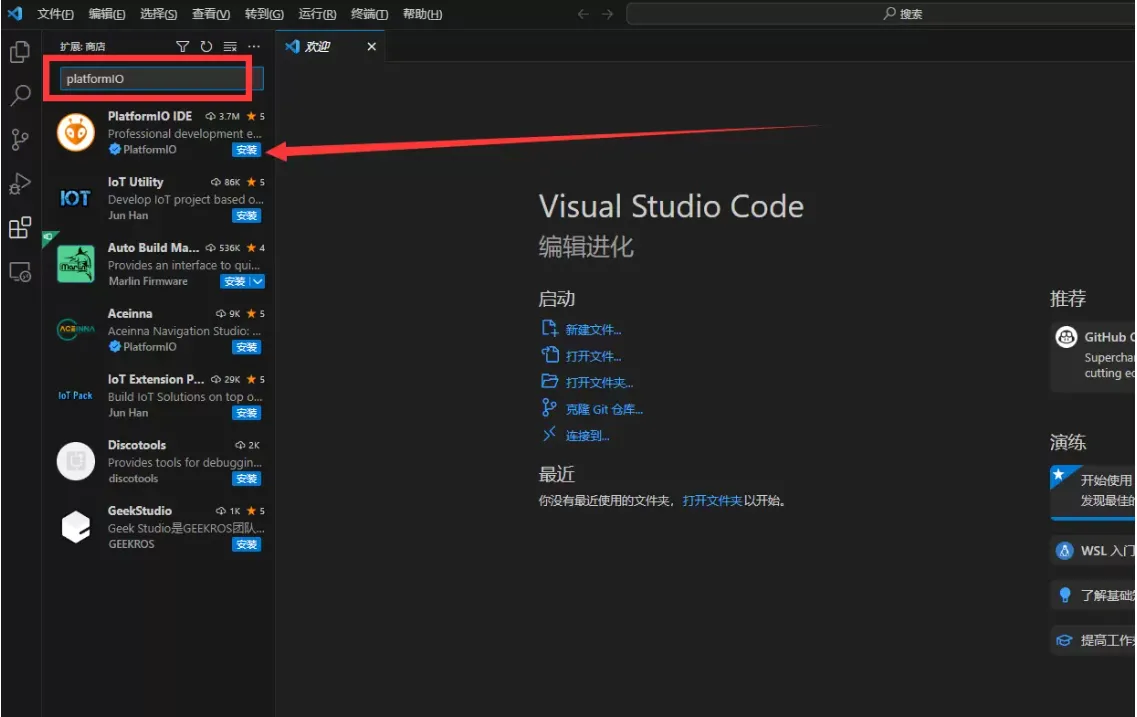
Task: Click the filter extensions funnel icon
Action: 183,46
